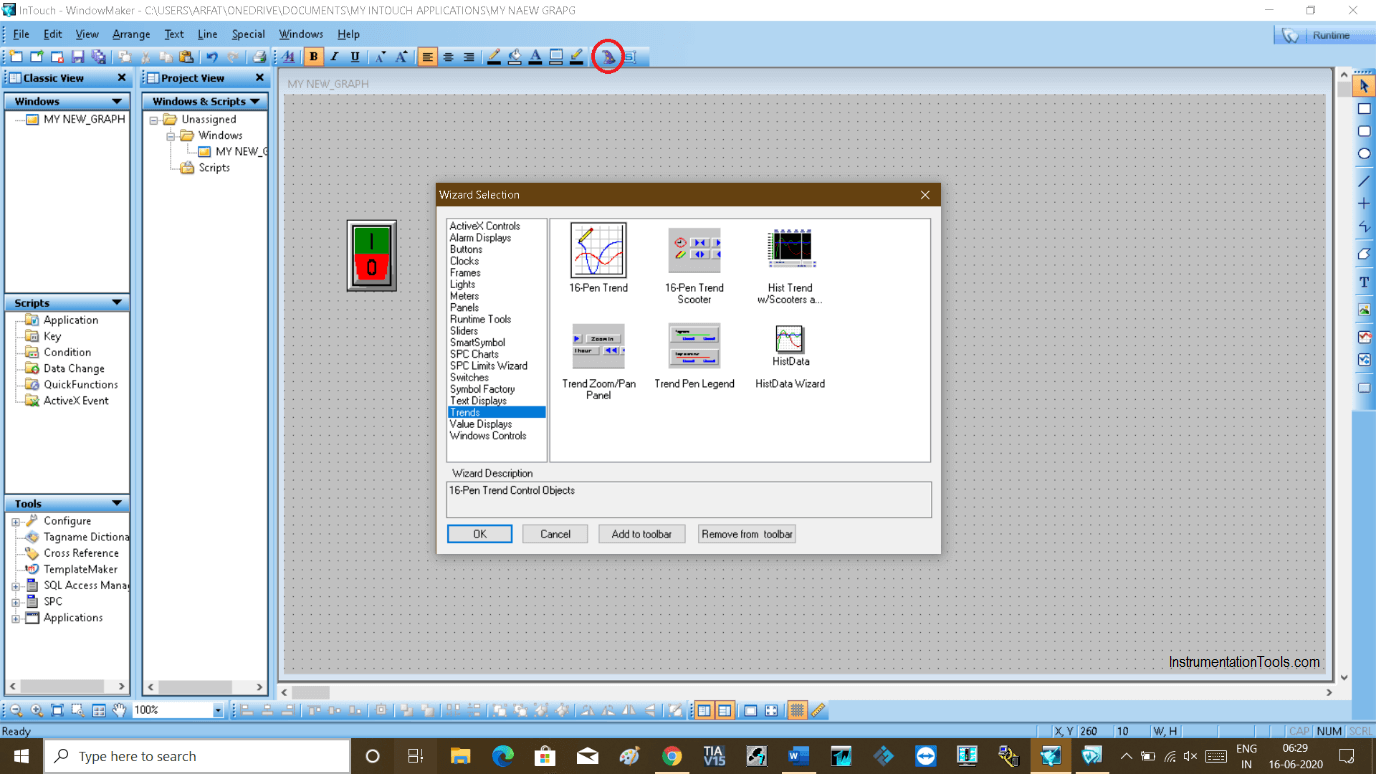Viewport: 1376px width, 774px height.
Task: Open the Special menu
Action: point(248,34)
